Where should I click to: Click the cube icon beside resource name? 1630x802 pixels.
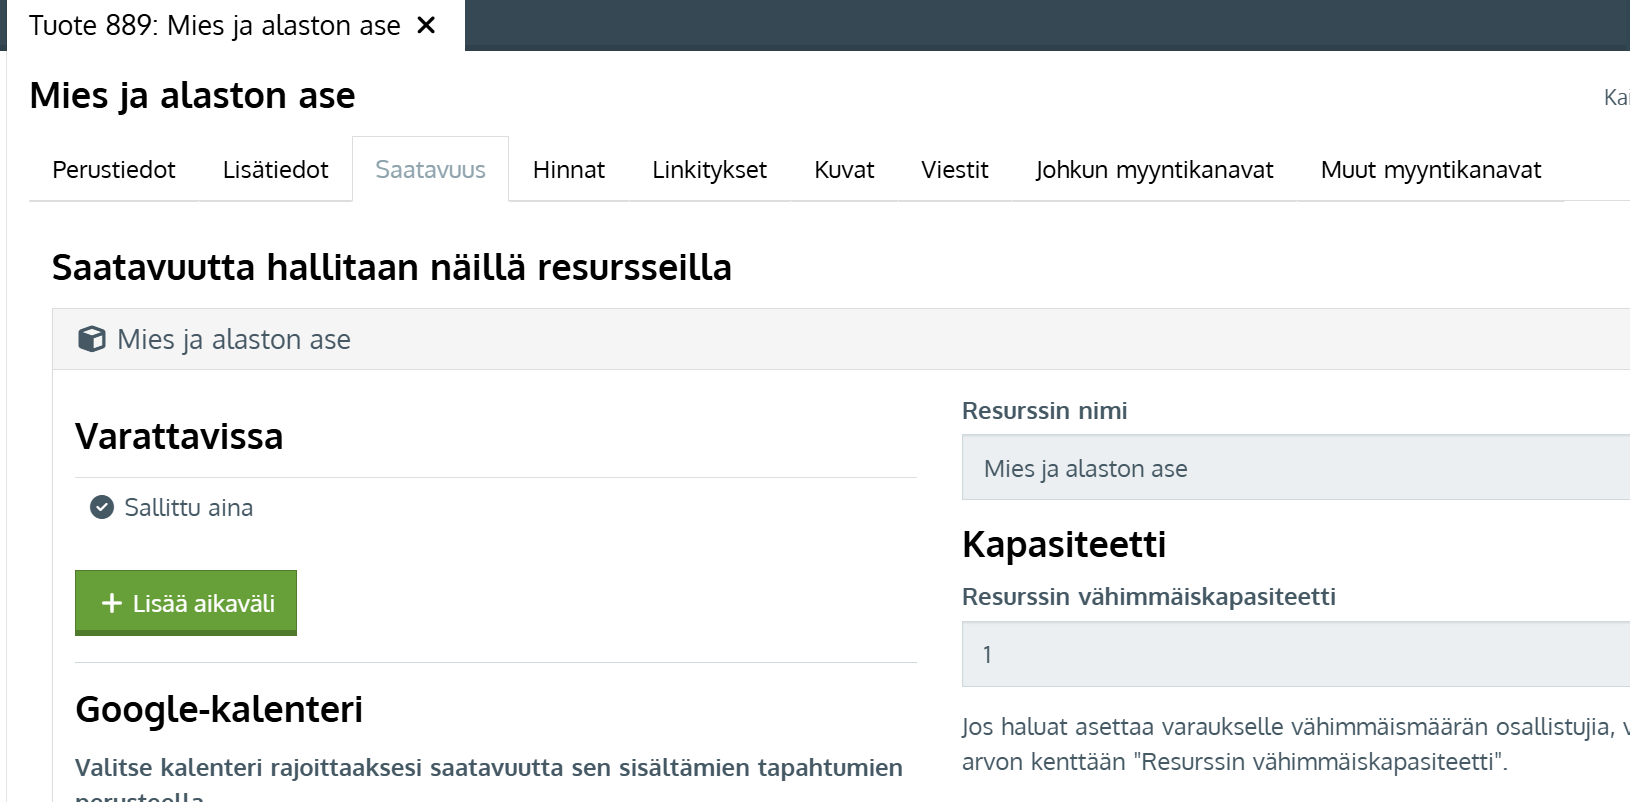[x=92, y=339]
